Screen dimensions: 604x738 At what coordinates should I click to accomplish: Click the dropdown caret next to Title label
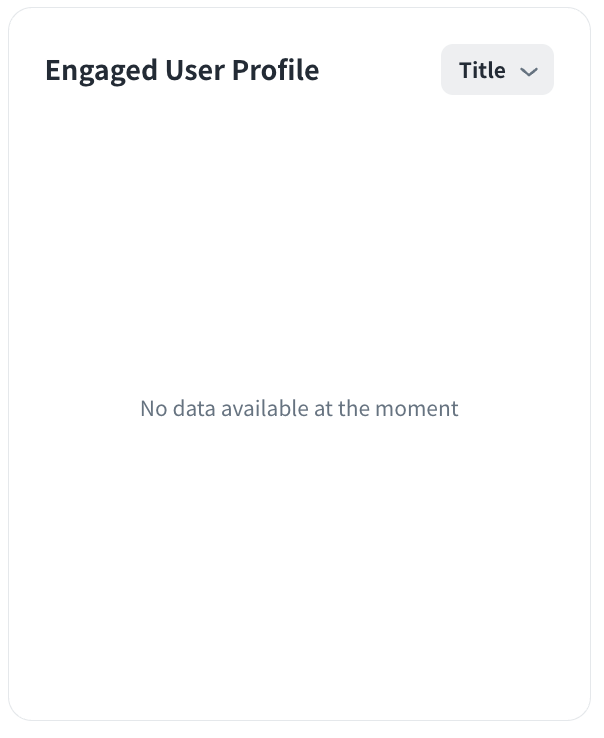tap(530, 71)
